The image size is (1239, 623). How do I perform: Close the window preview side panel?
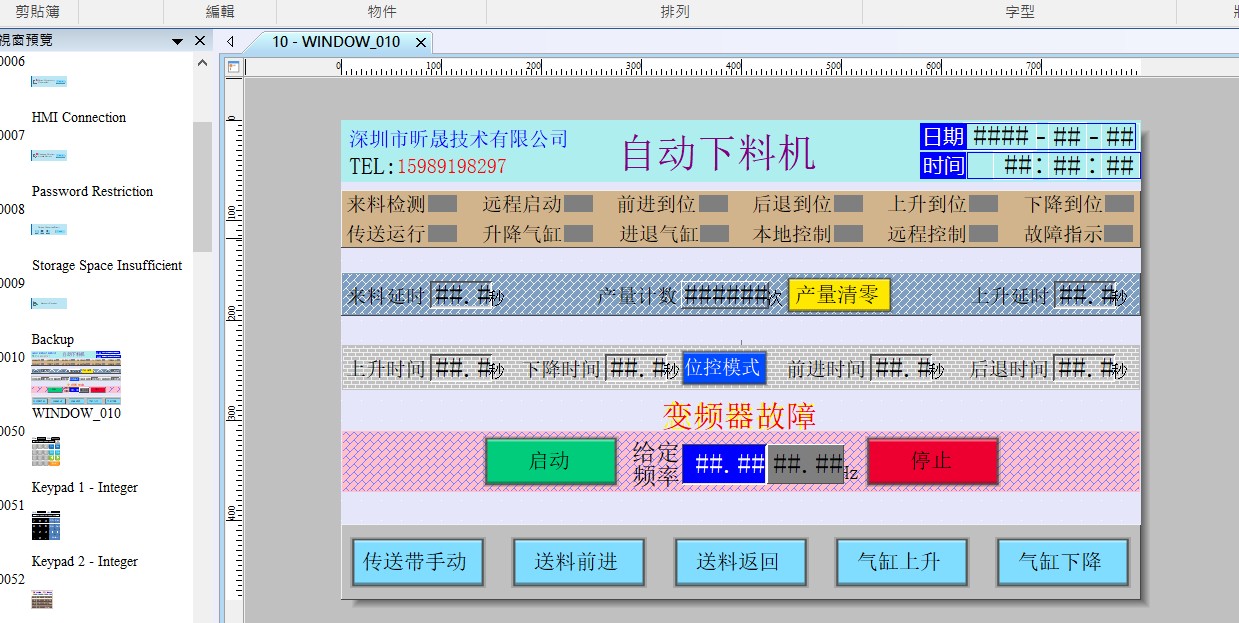pos(200,41)
